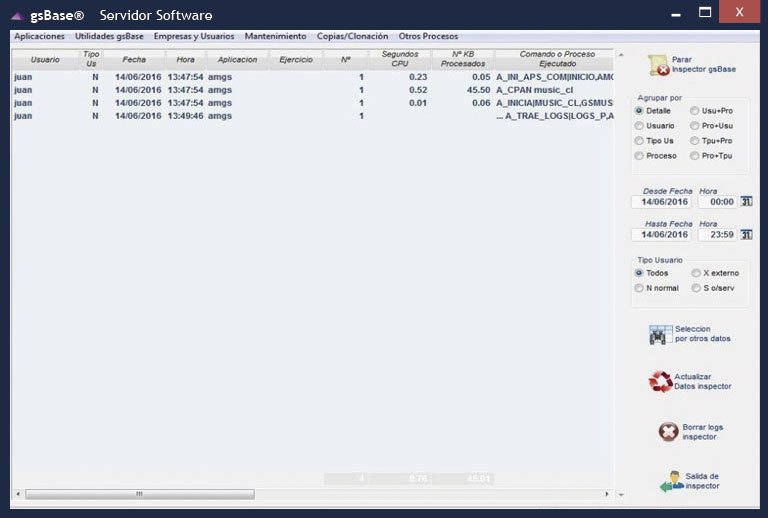Click the horizontal scrollbar thumb
Image resolution: width=768 pixels, height=518 pixels.
point(140,494)
